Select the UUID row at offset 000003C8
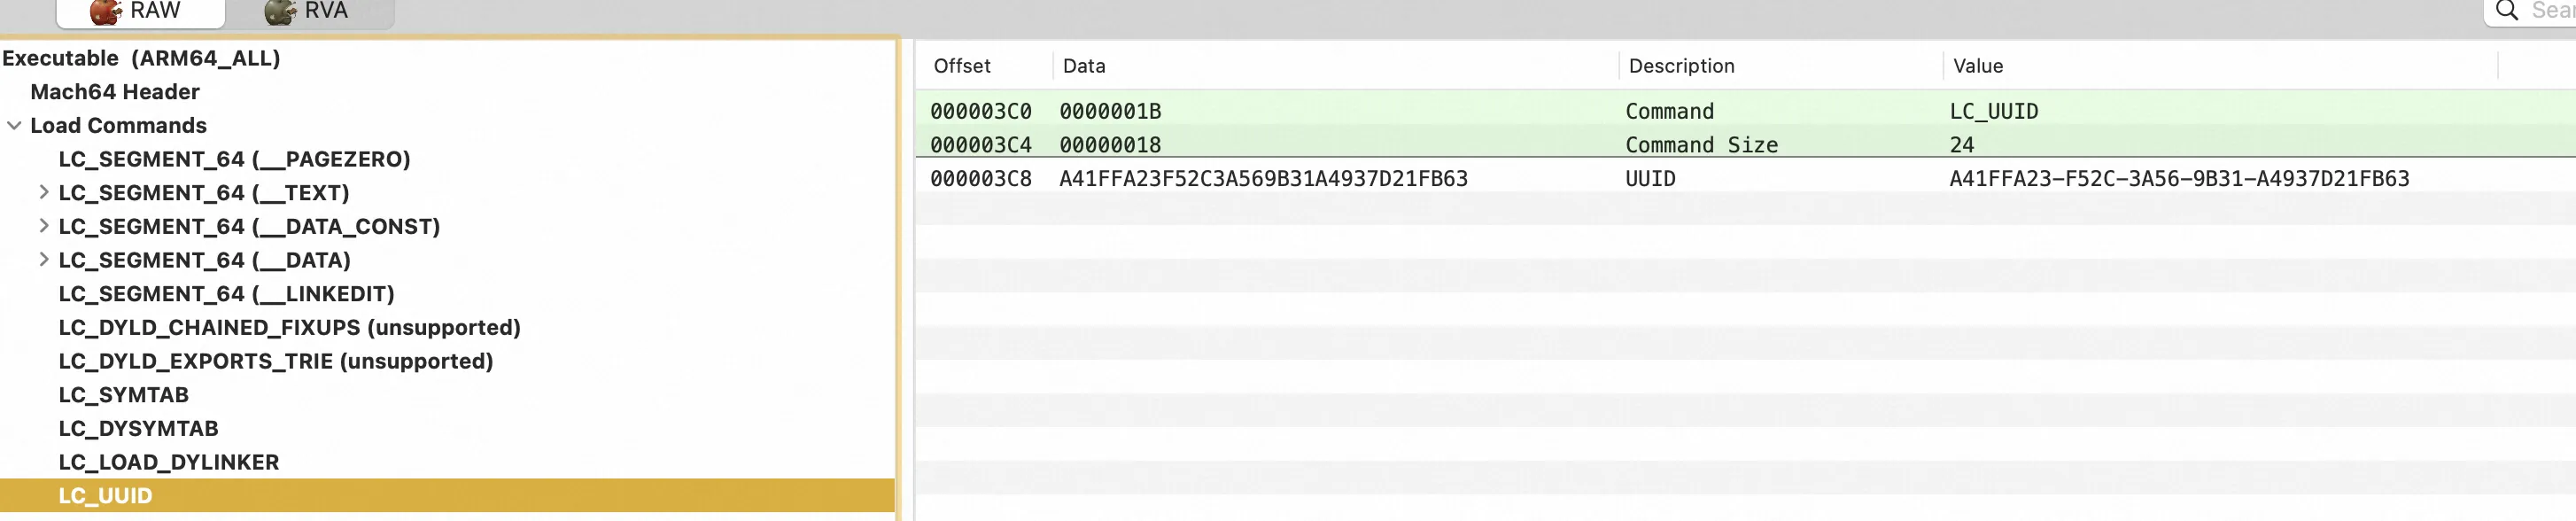This screenshot has height=521, width=2576. (x=1745, y=179)
